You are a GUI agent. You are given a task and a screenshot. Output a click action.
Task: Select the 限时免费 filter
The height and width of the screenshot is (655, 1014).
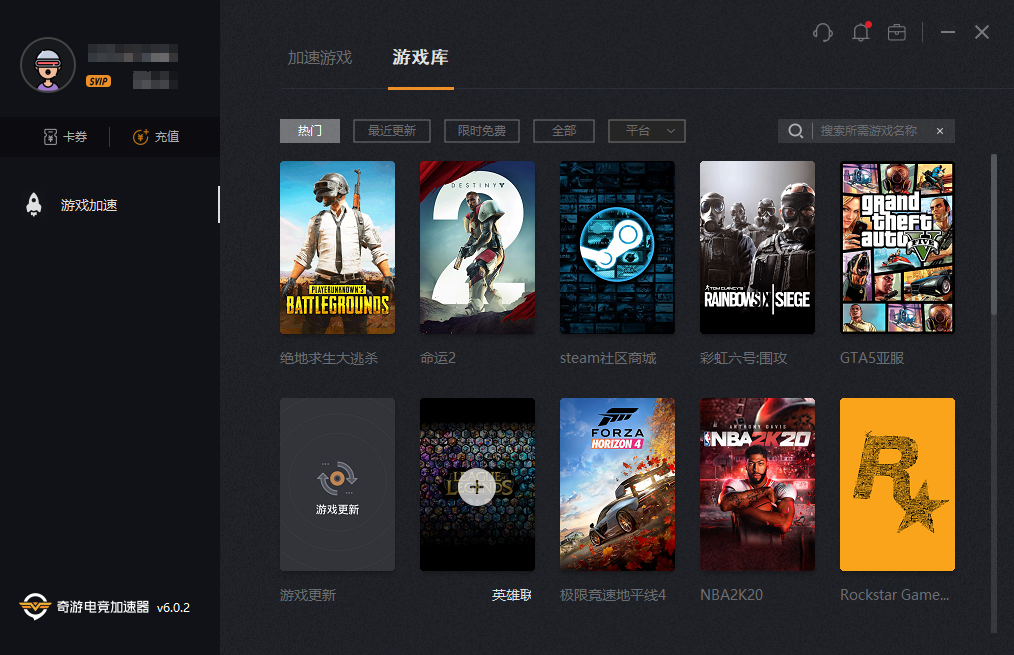pyautogui.click(x=482, y=131)
